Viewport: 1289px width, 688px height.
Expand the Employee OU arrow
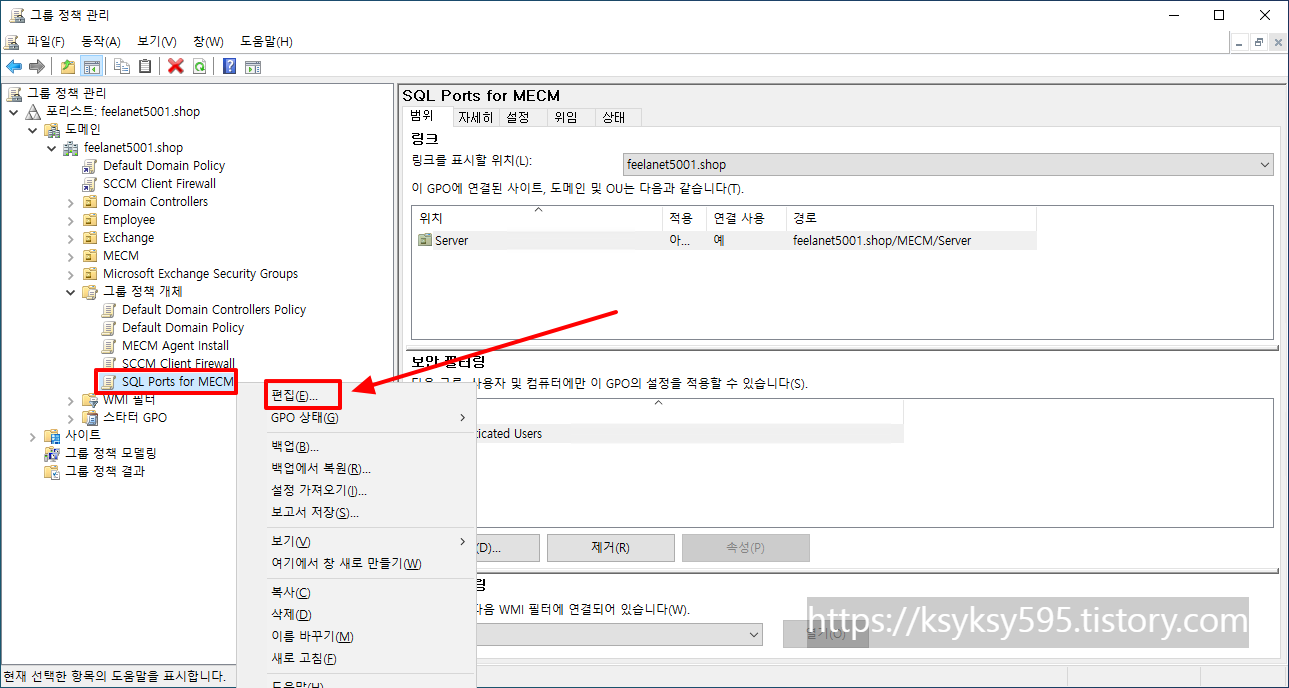coord(71,219)
